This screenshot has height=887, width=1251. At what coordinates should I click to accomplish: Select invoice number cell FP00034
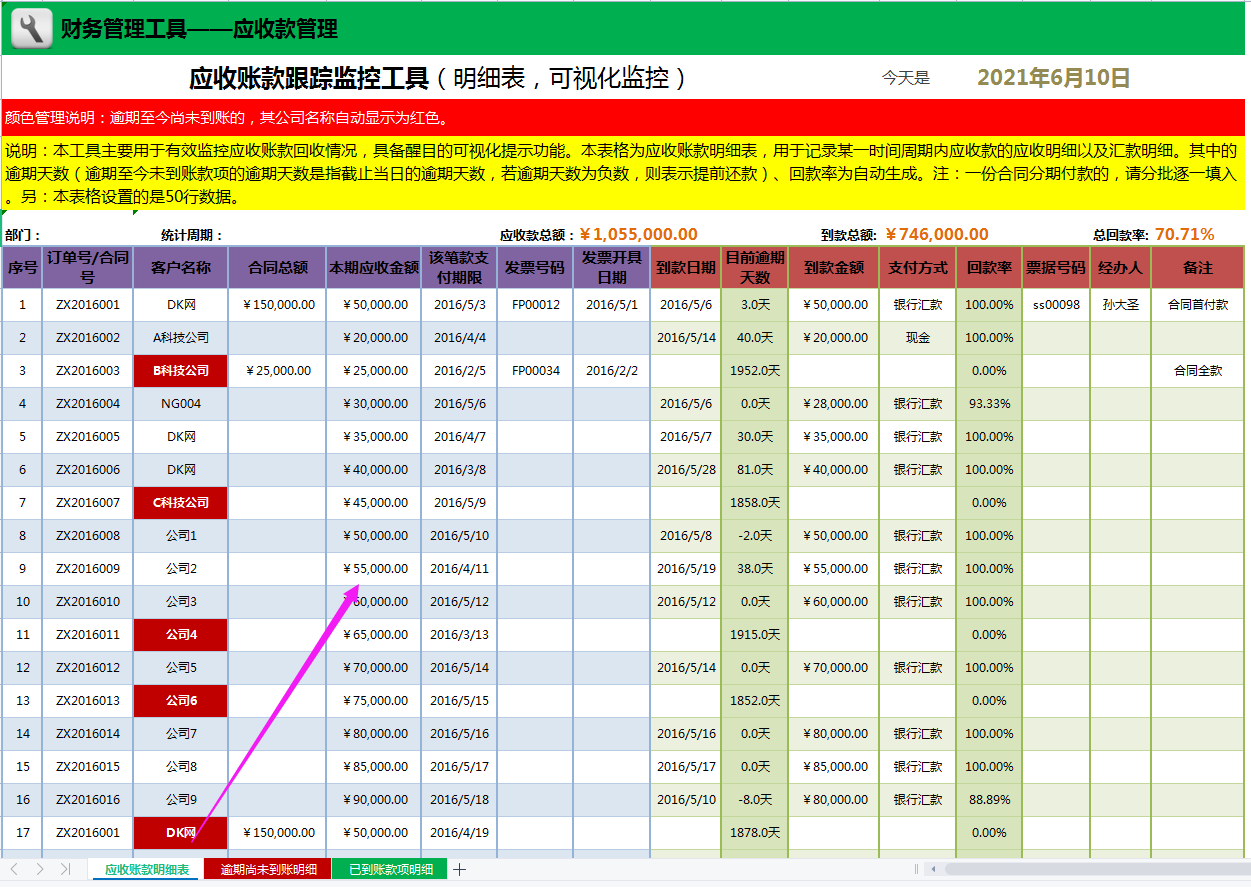pyautogui.click(x=536, y=370)
